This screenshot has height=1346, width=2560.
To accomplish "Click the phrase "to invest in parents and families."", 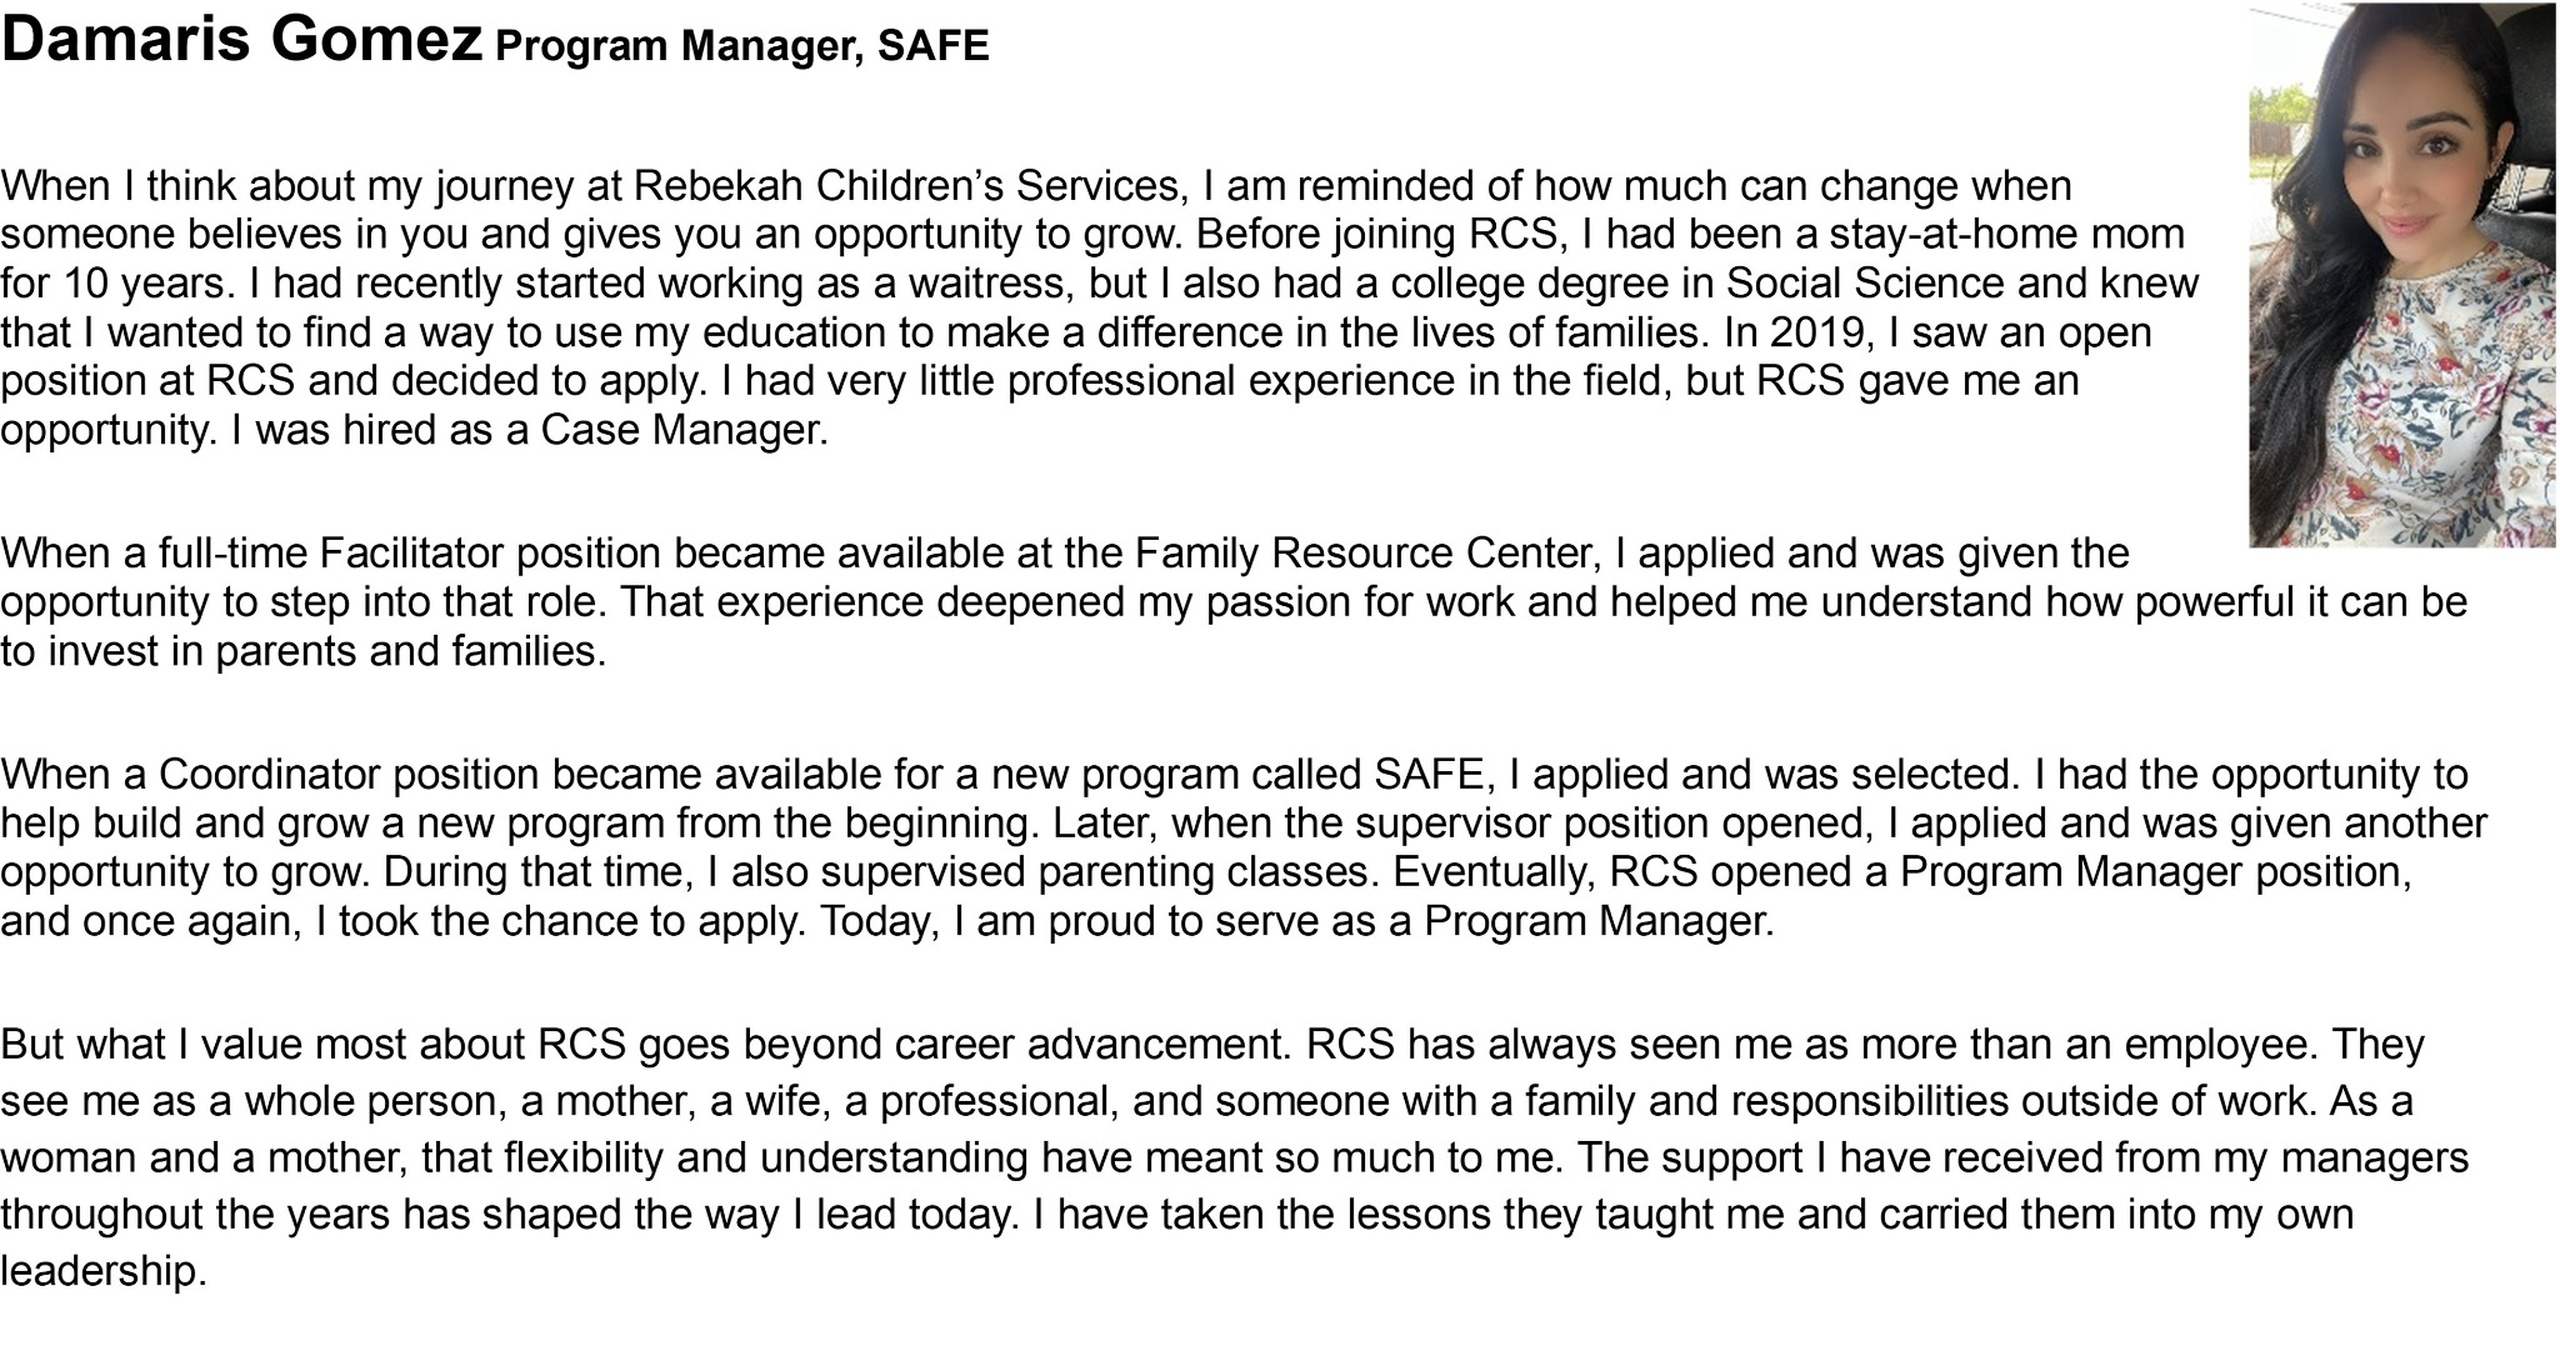I will tap(304, 651).
